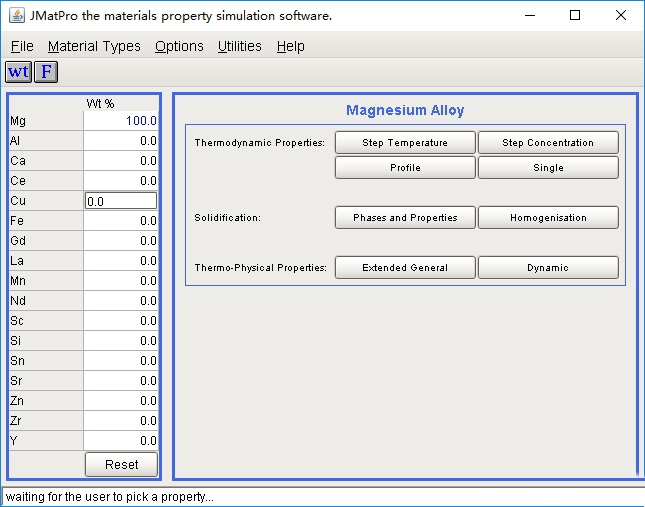This screenshot has height=507, width=645.
Task: Minimize the JMatPro window
Action: 530,16
